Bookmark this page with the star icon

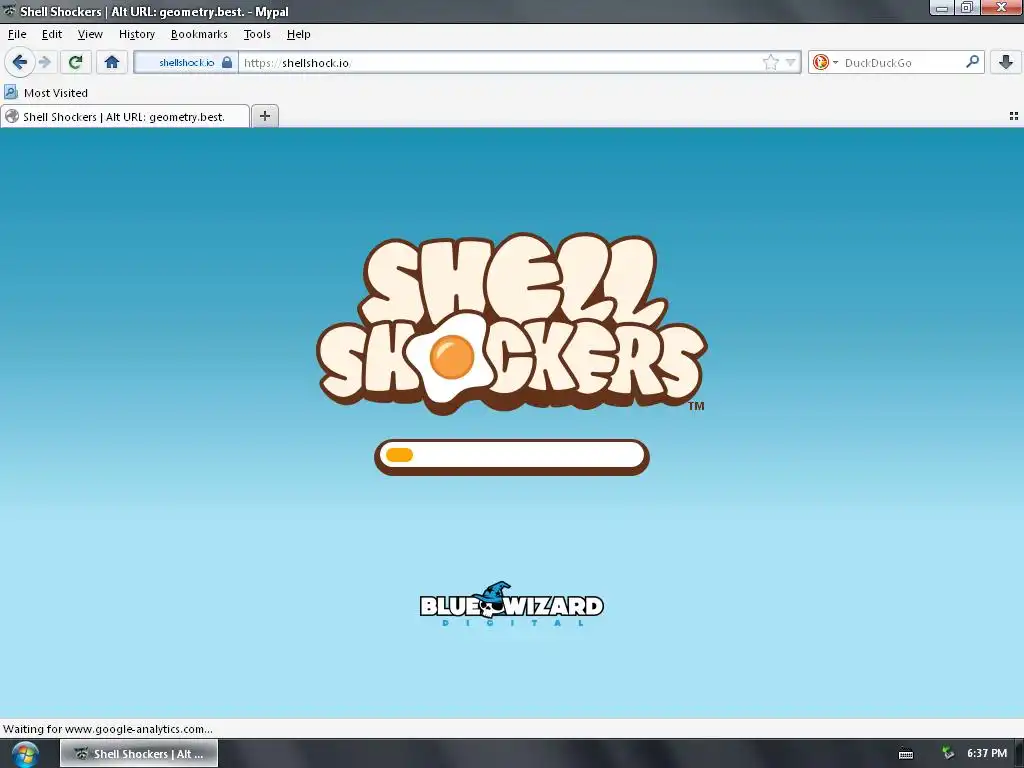click(x=771, y=63)
